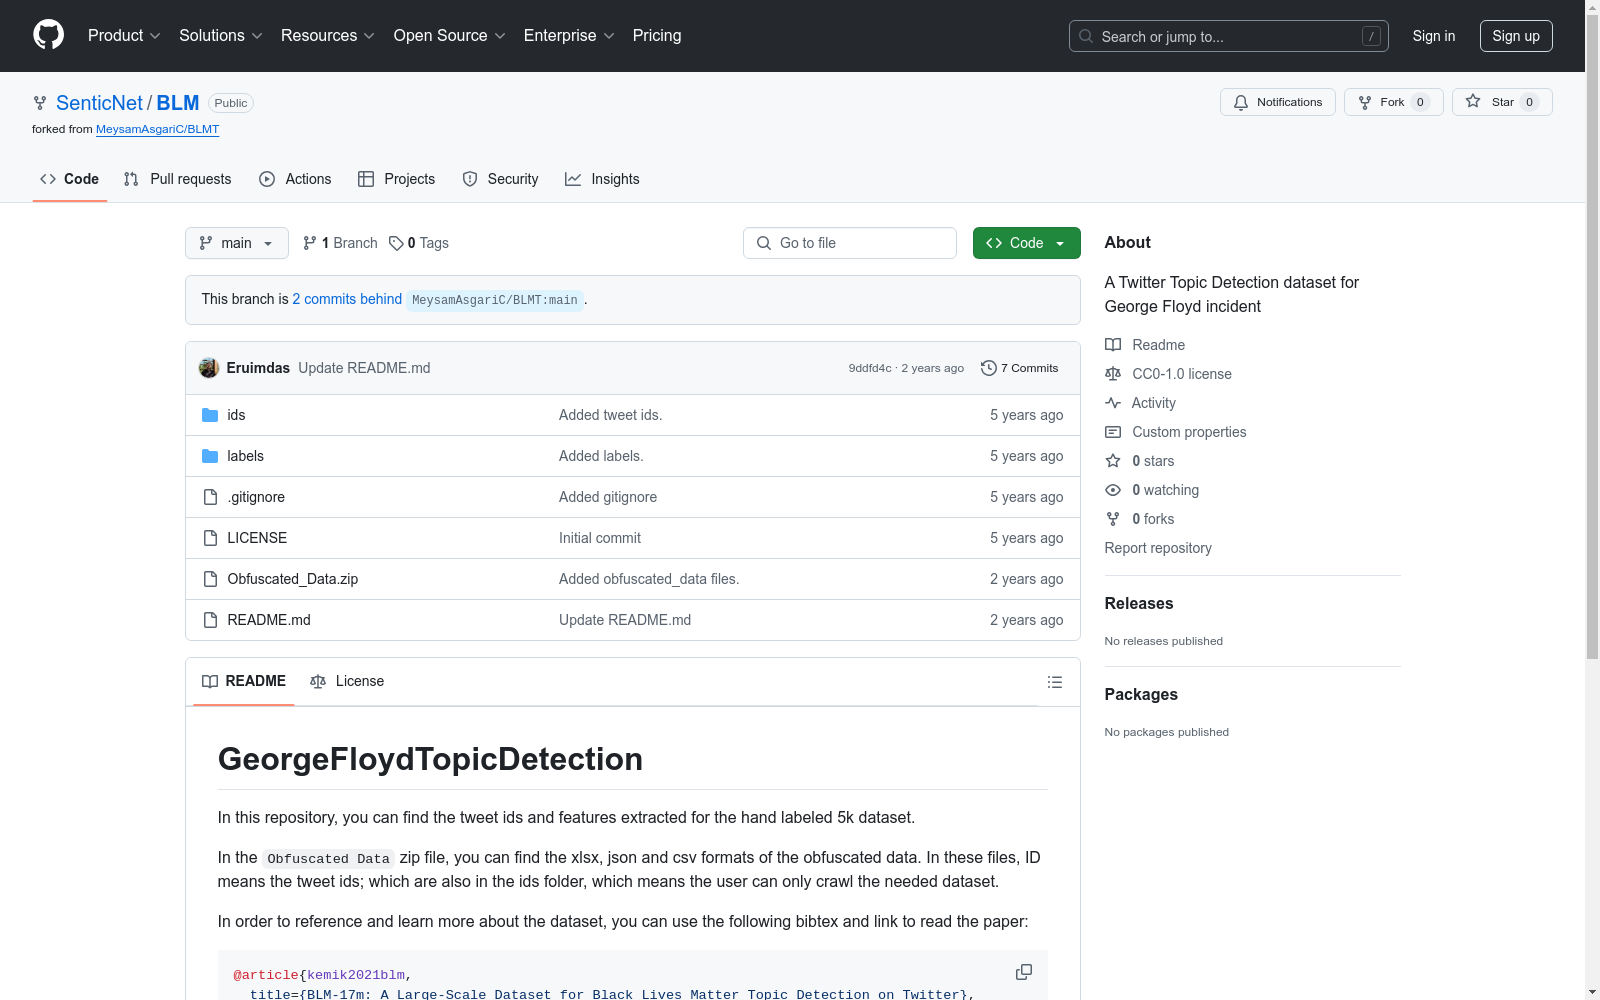The height and width of the screenshot is (1000, 1600).
Task: Click the Go to file search field
Action: [x=850, y=243]
